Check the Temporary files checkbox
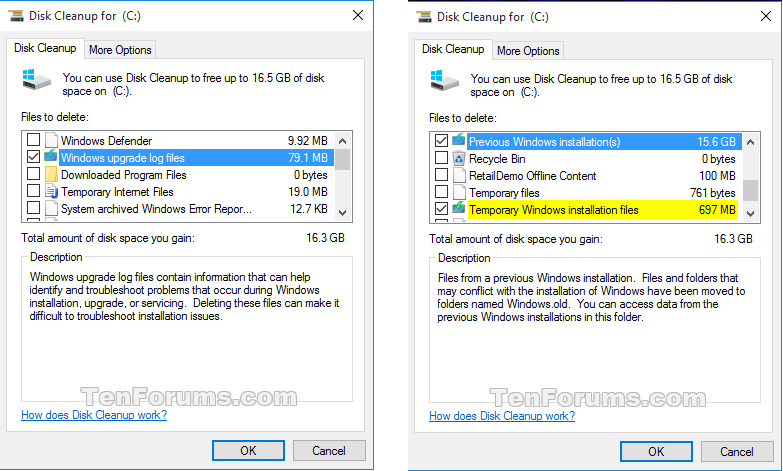 441,191
